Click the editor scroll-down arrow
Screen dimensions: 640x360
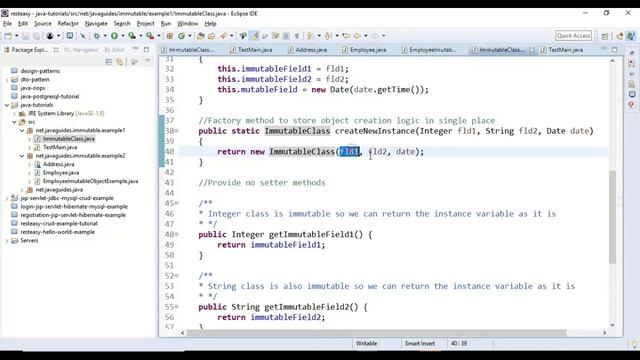click(x=612, y=325)
